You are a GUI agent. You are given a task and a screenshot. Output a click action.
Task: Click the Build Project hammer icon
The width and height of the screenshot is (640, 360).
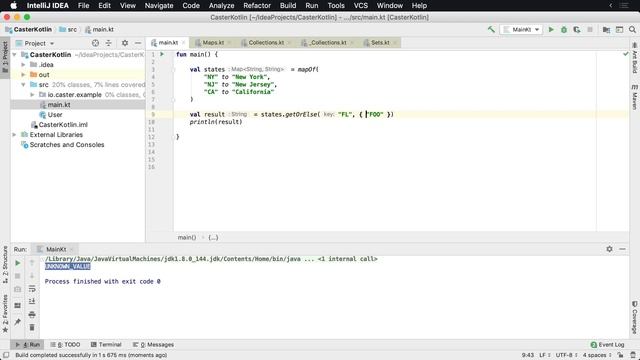click(491, 29)
